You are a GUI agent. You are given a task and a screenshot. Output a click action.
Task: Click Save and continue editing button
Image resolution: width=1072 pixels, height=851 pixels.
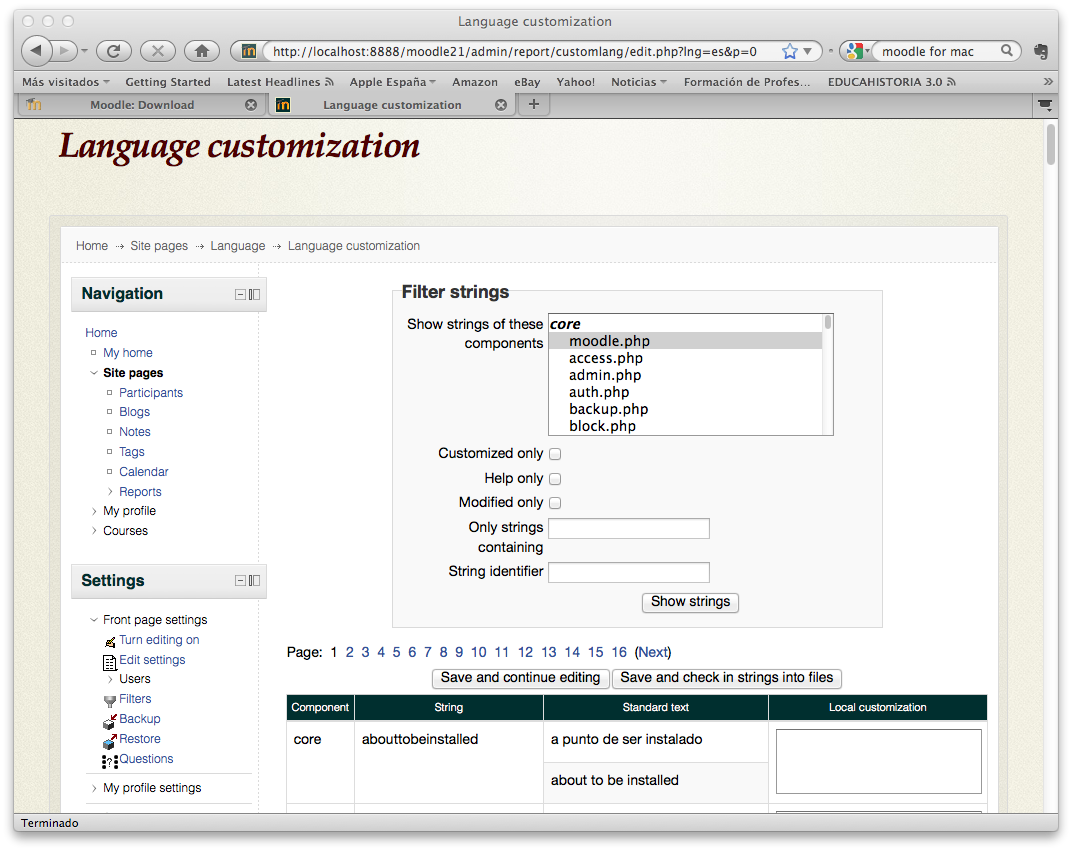[520, 678]
